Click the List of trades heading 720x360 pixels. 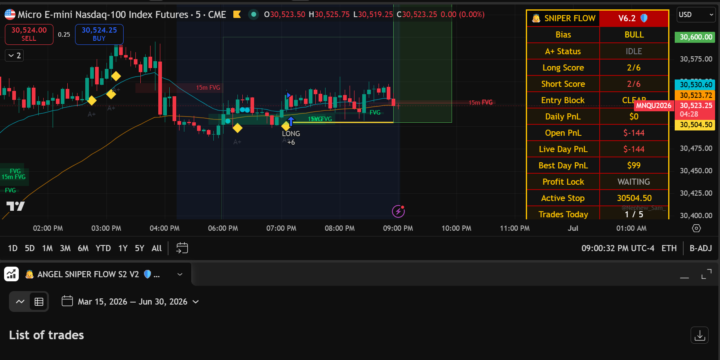pos(46,335)
